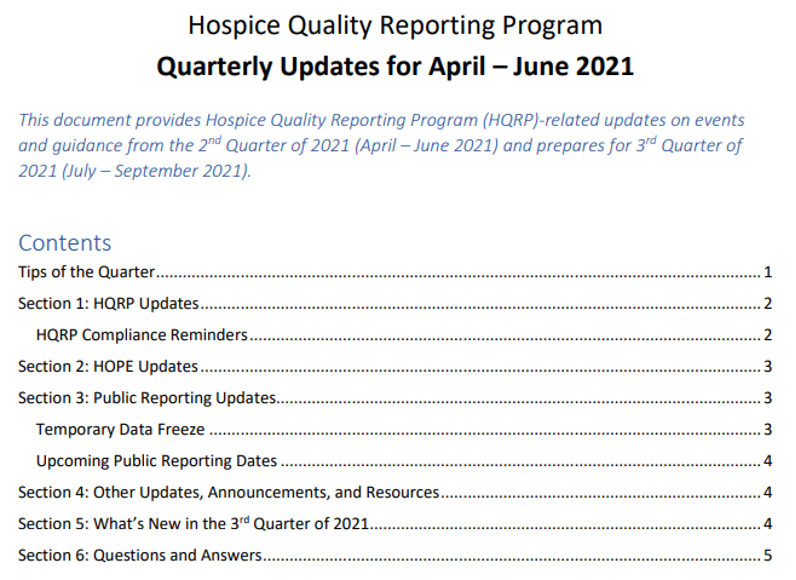
Task: Go to Section 1: HQRP Updates
Action: tap(109, 303)
